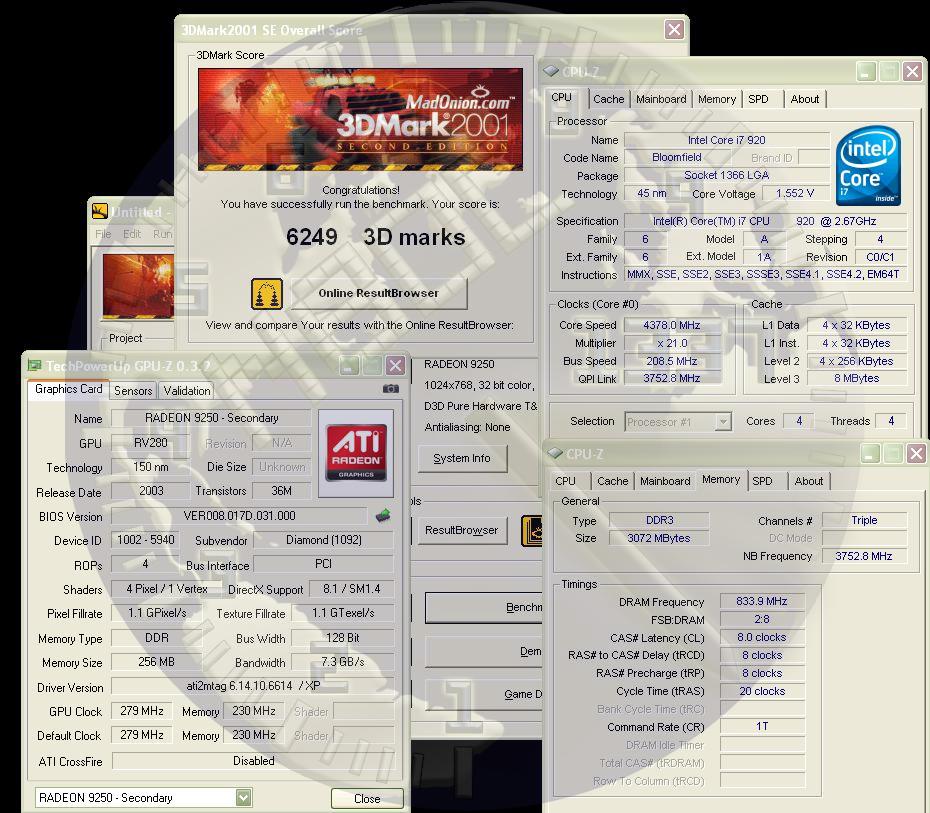Click the lower CPU-Z title bar icon
Image resolution: width=930 pixels, height=813 pixels.
(555, 454)
